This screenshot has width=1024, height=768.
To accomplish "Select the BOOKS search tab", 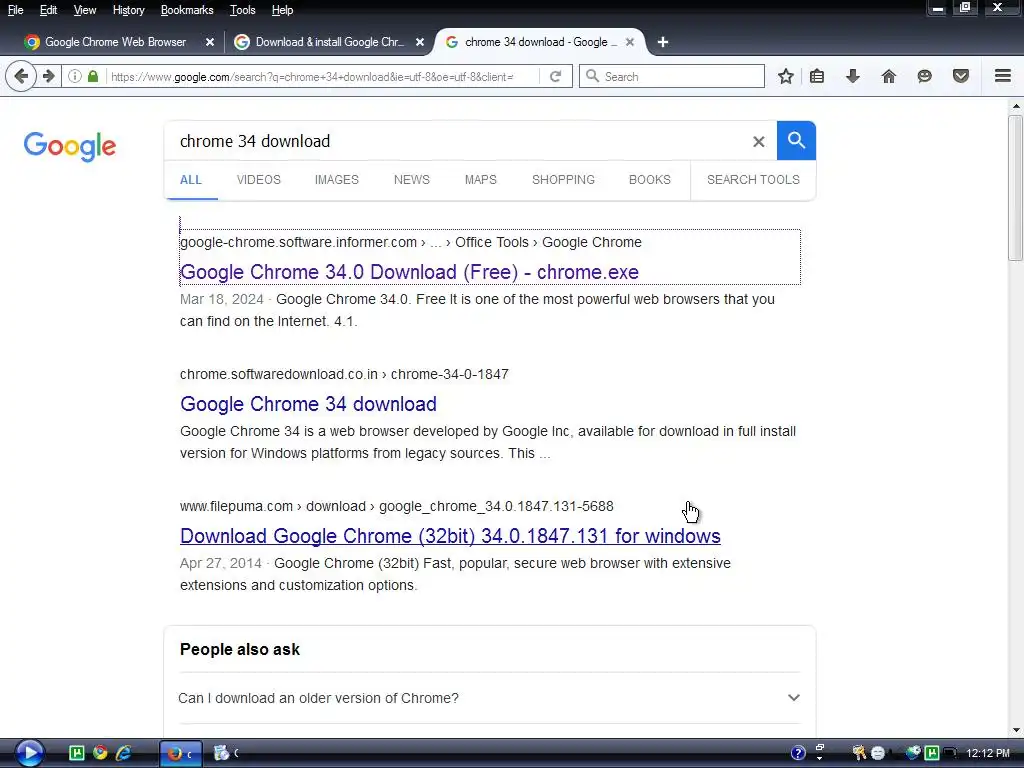I will click(650, 180).
